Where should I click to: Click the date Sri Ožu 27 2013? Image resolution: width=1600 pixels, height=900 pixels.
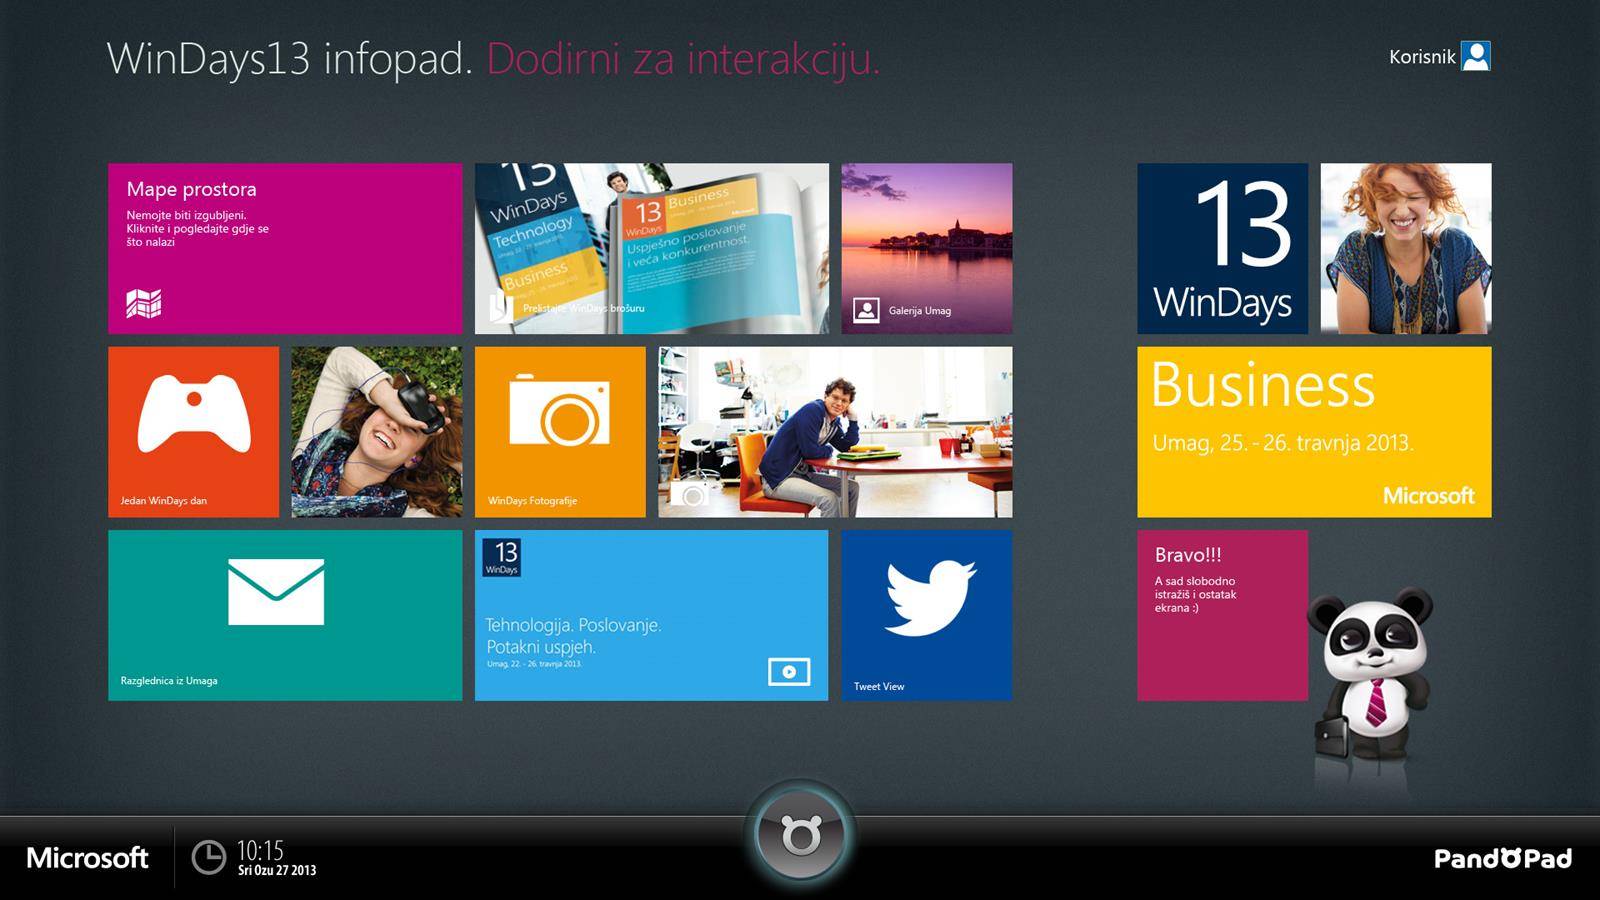(277, 871)
